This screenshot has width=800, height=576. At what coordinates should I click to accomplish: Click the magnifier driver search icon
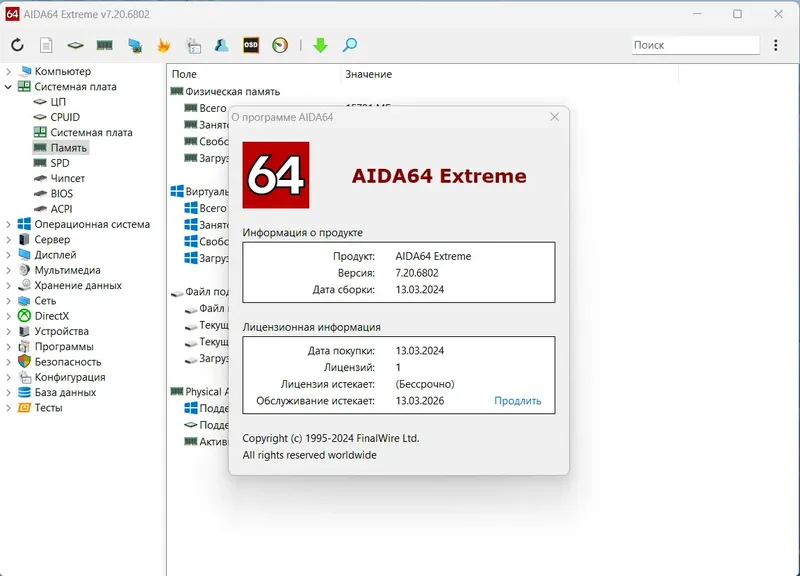click(349, 45)
